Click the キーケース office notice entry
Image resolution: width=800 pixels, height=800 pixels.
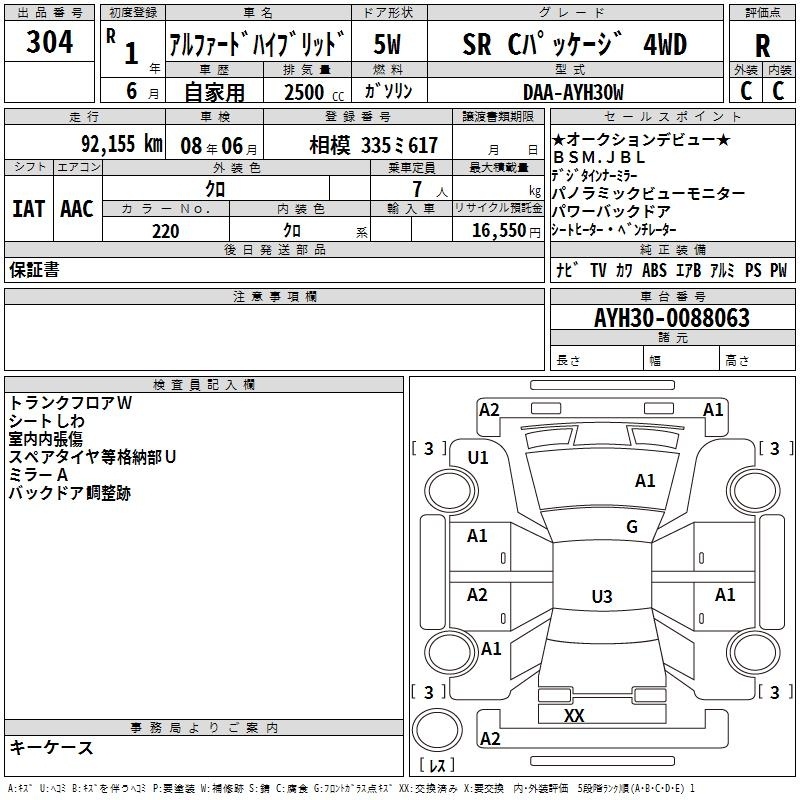coord(52,747)
